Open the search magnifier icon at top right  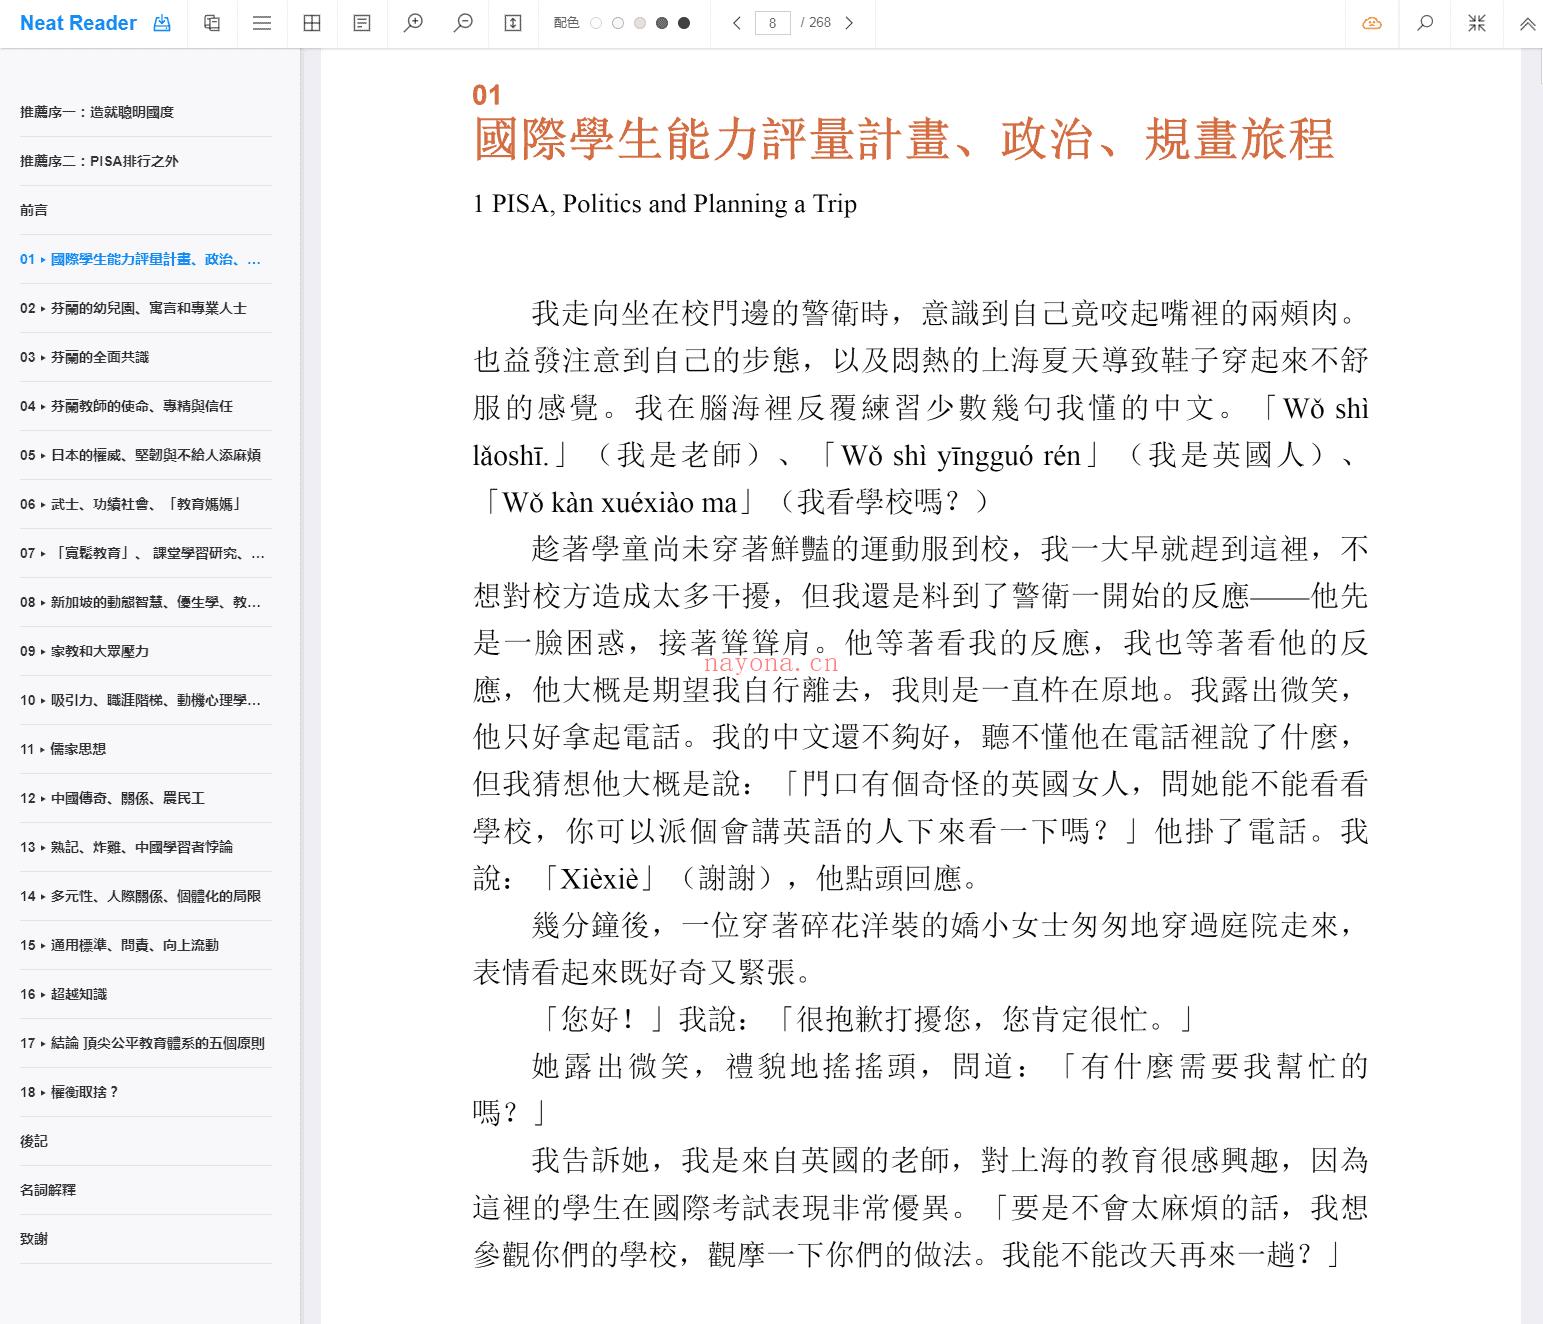click(x=1425, y=23)
